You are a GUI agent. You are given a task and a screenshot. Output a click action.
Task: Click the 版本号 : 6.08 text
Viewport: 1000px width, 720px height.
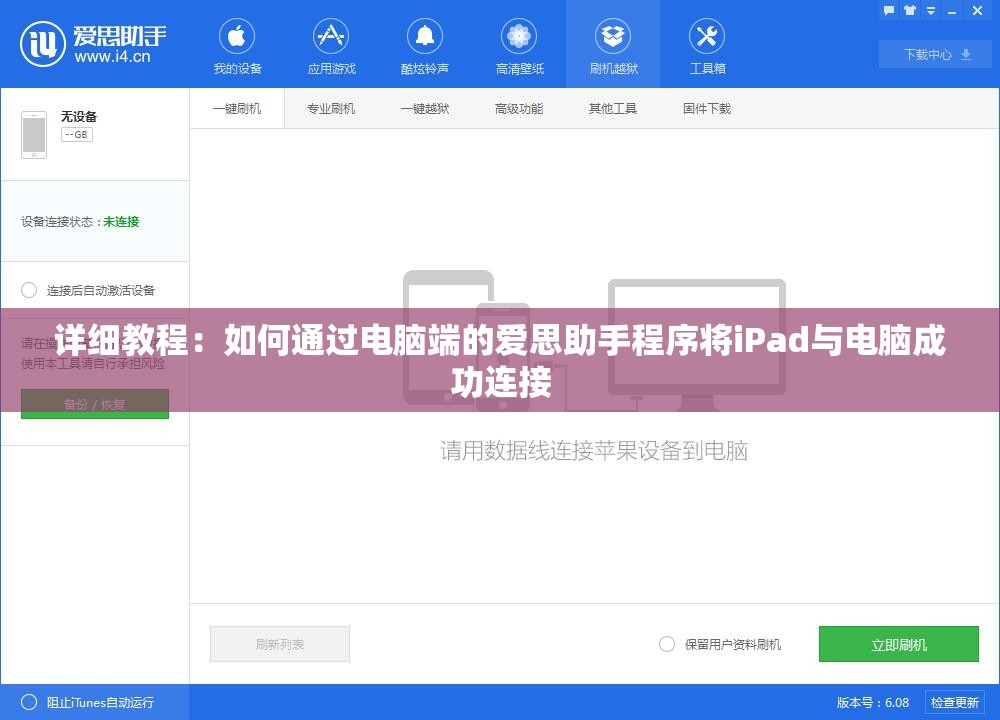[x=872, y=702]
